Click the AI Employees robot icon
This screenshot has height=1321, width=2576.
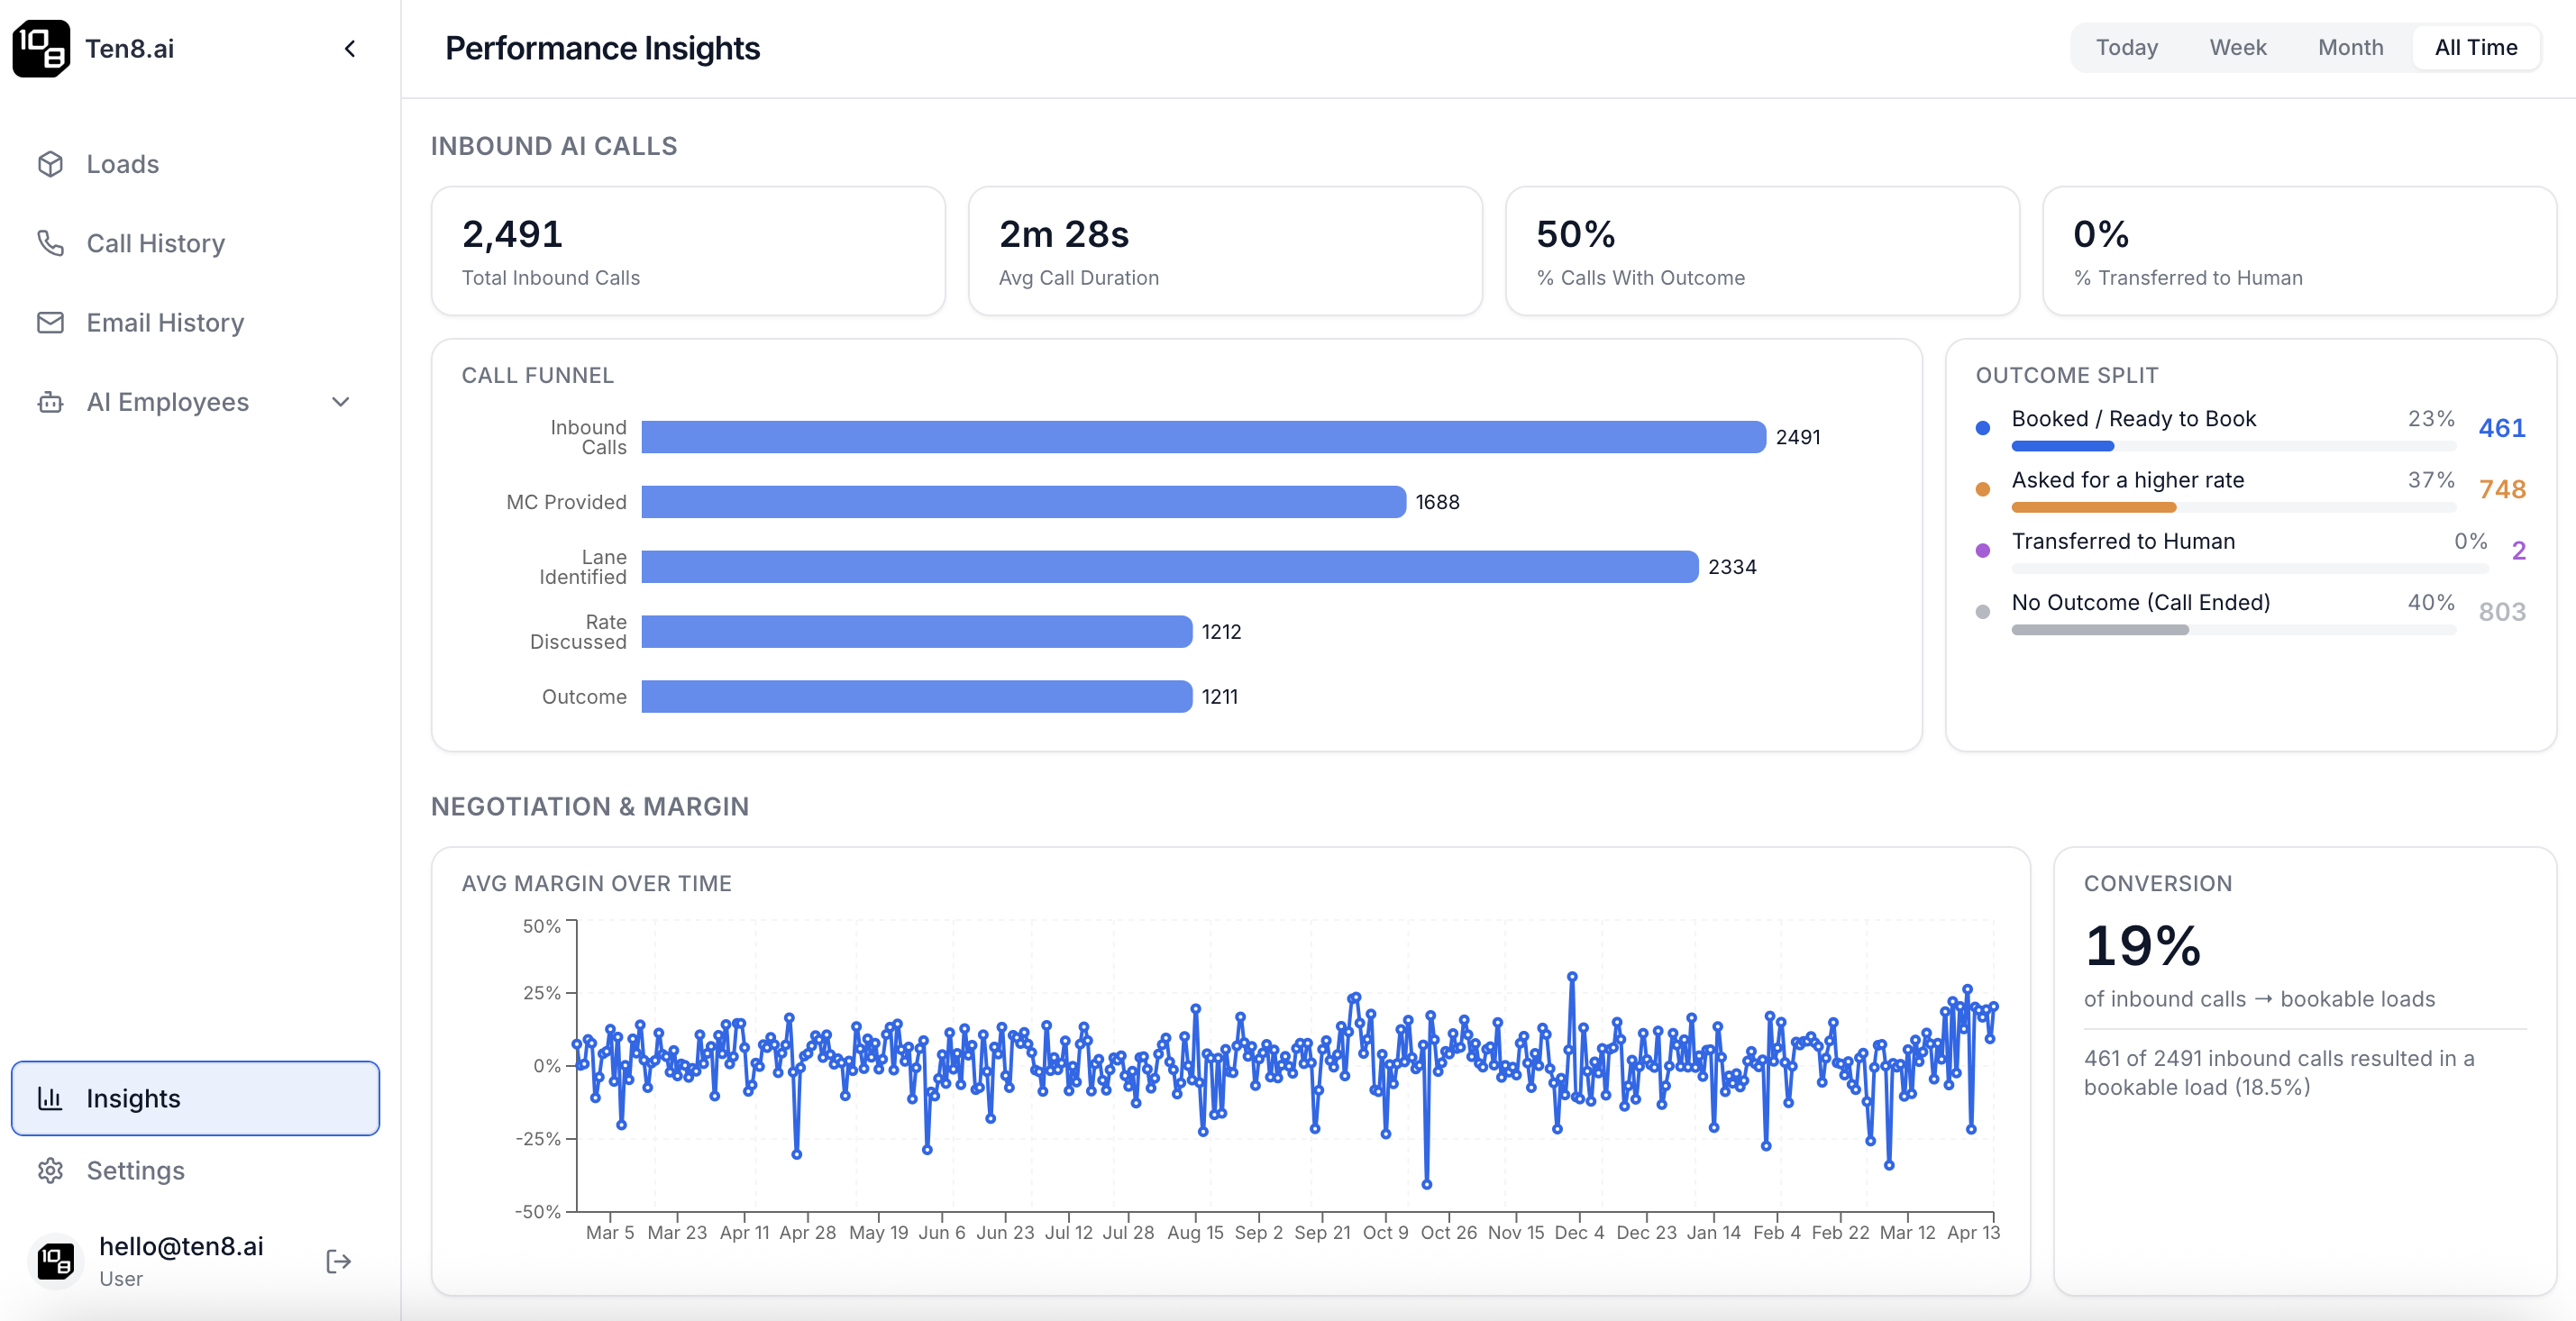point(50,402)
